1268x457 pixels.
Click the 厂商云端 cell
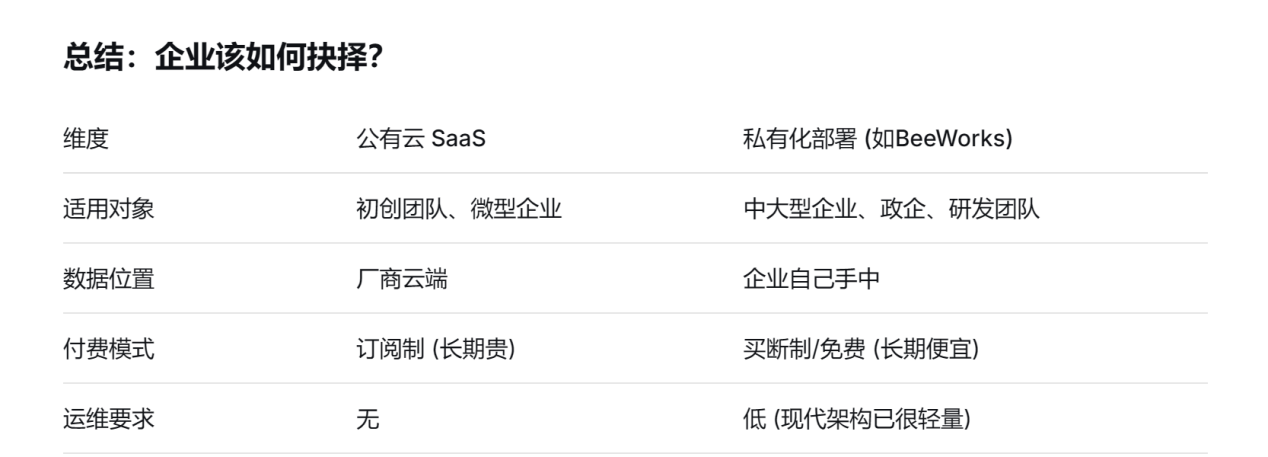coord(402,278)
